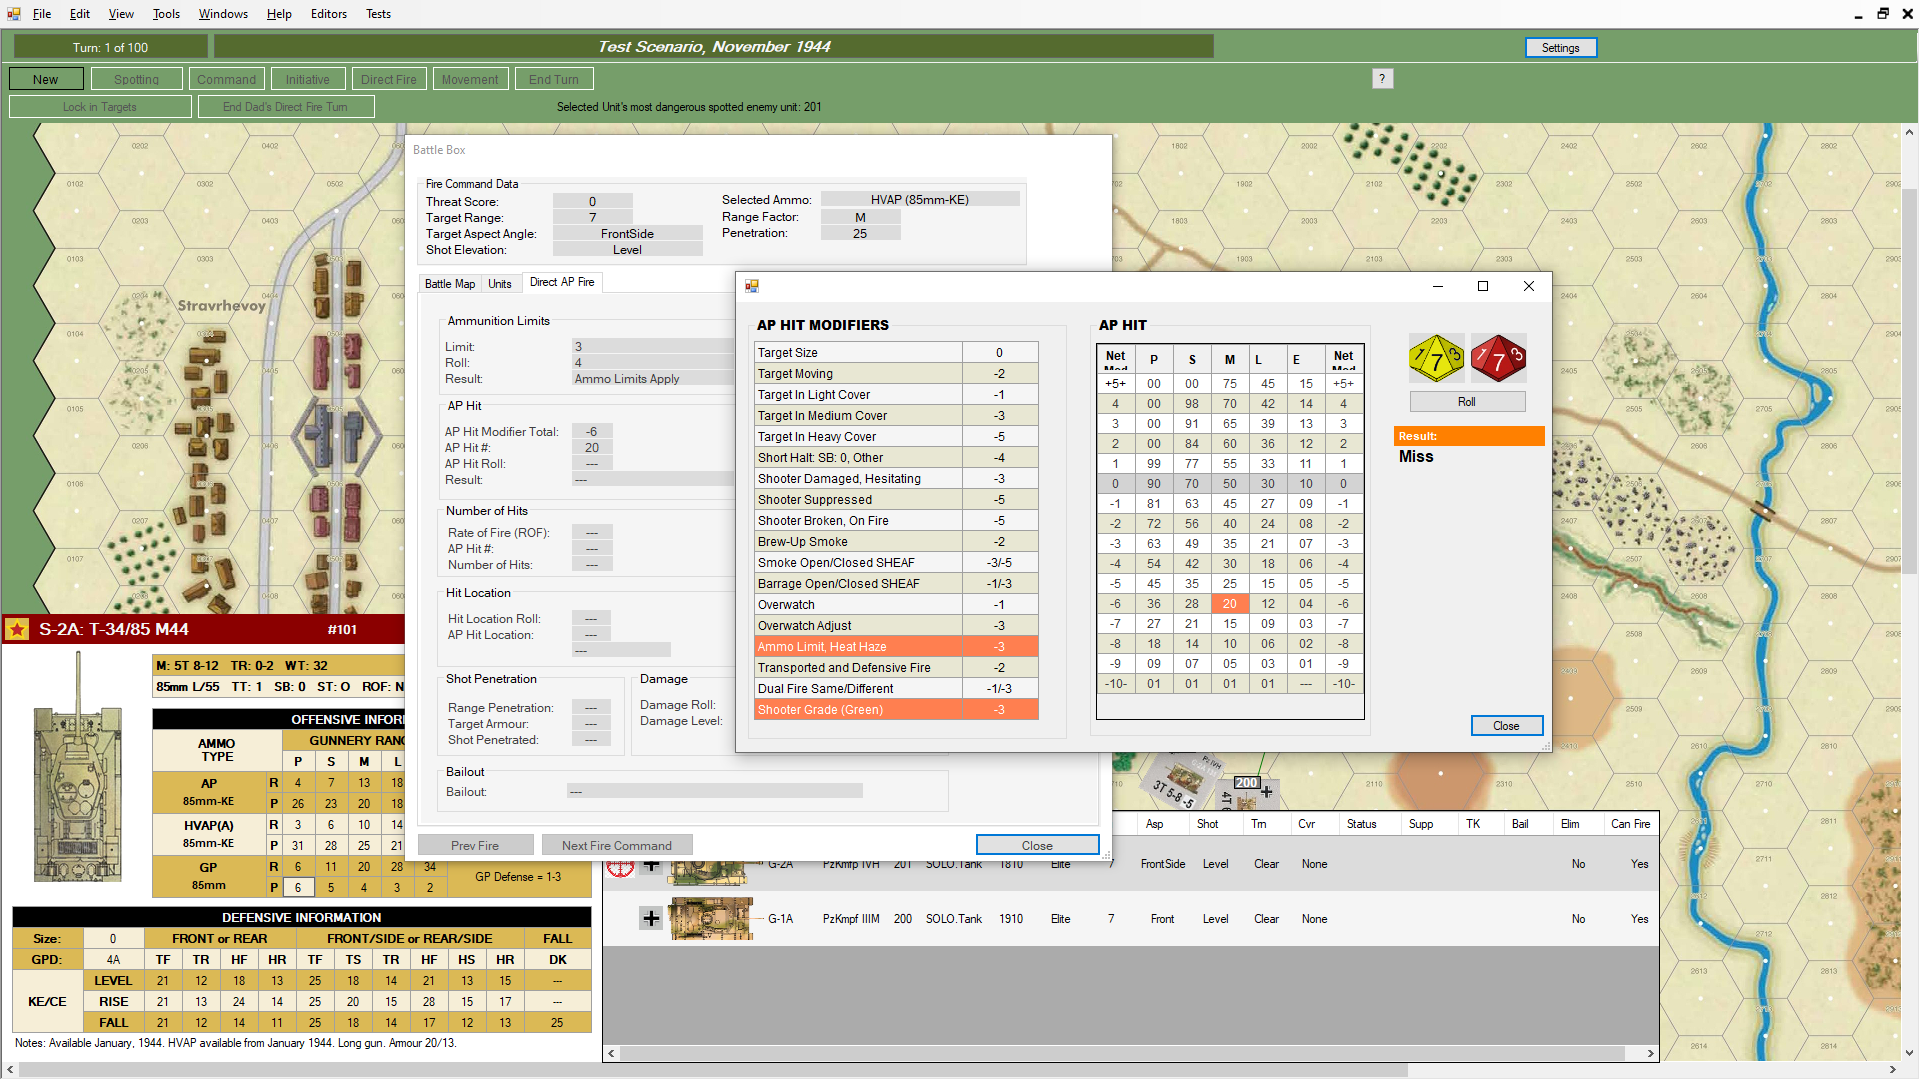Click the yellow ten-sided die
This screenshot has height=1080, width=1920.
tap(1436, 359)
